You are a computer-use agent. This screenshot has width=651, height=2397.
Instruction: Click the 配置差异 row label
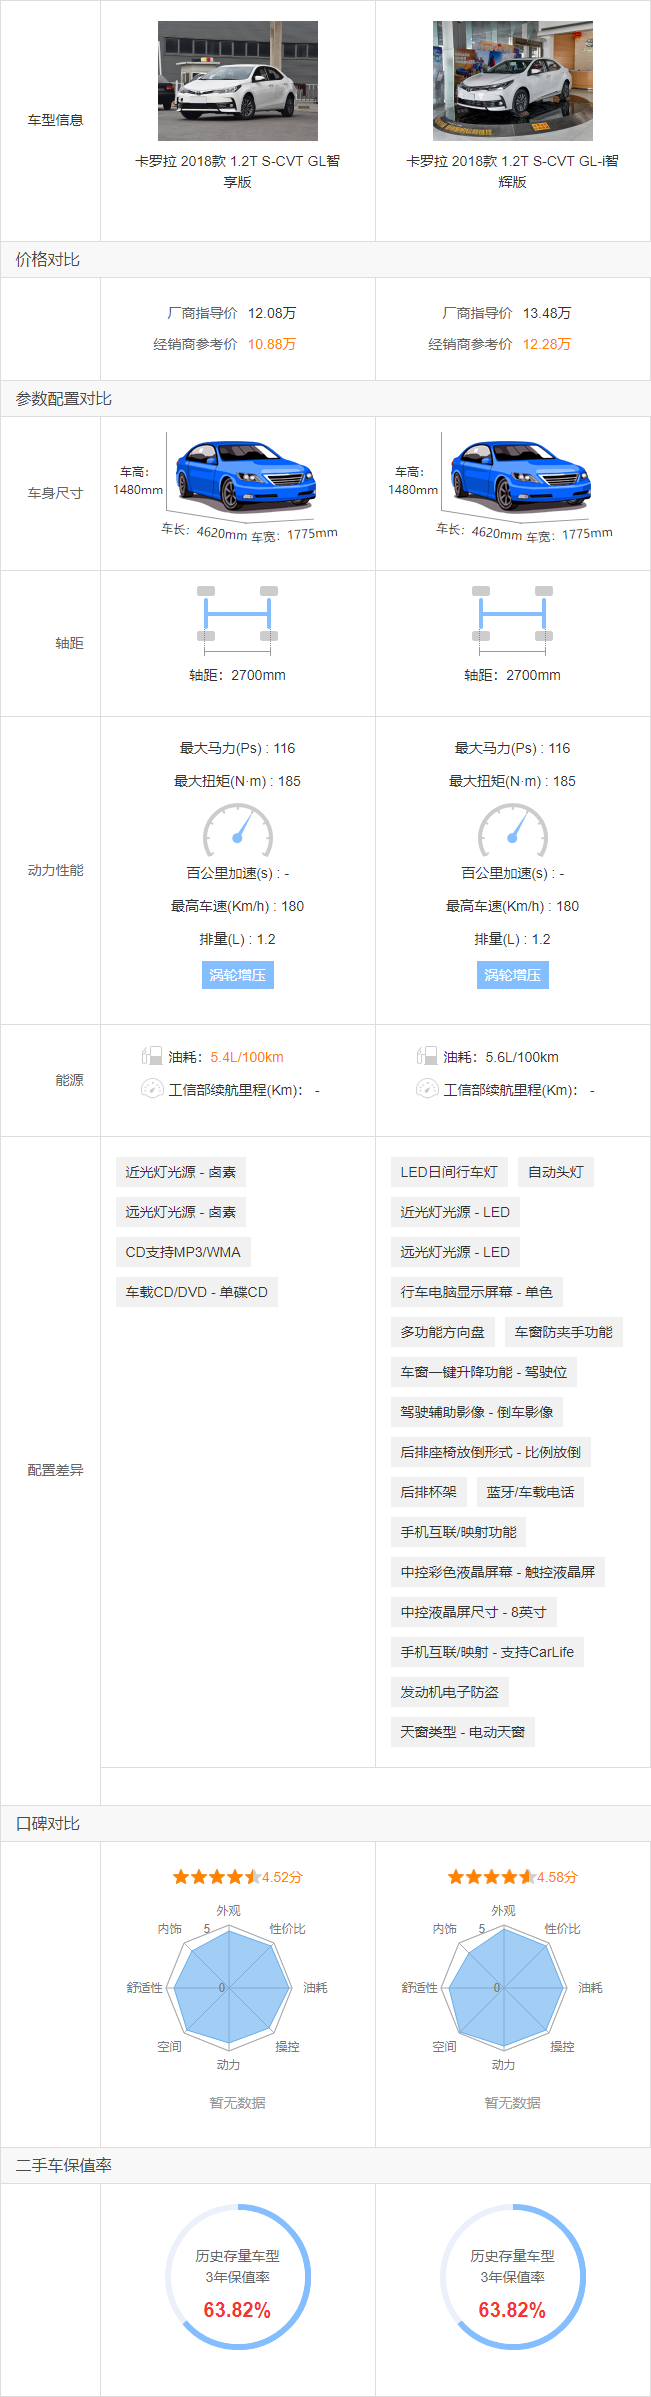[55, 1470]
